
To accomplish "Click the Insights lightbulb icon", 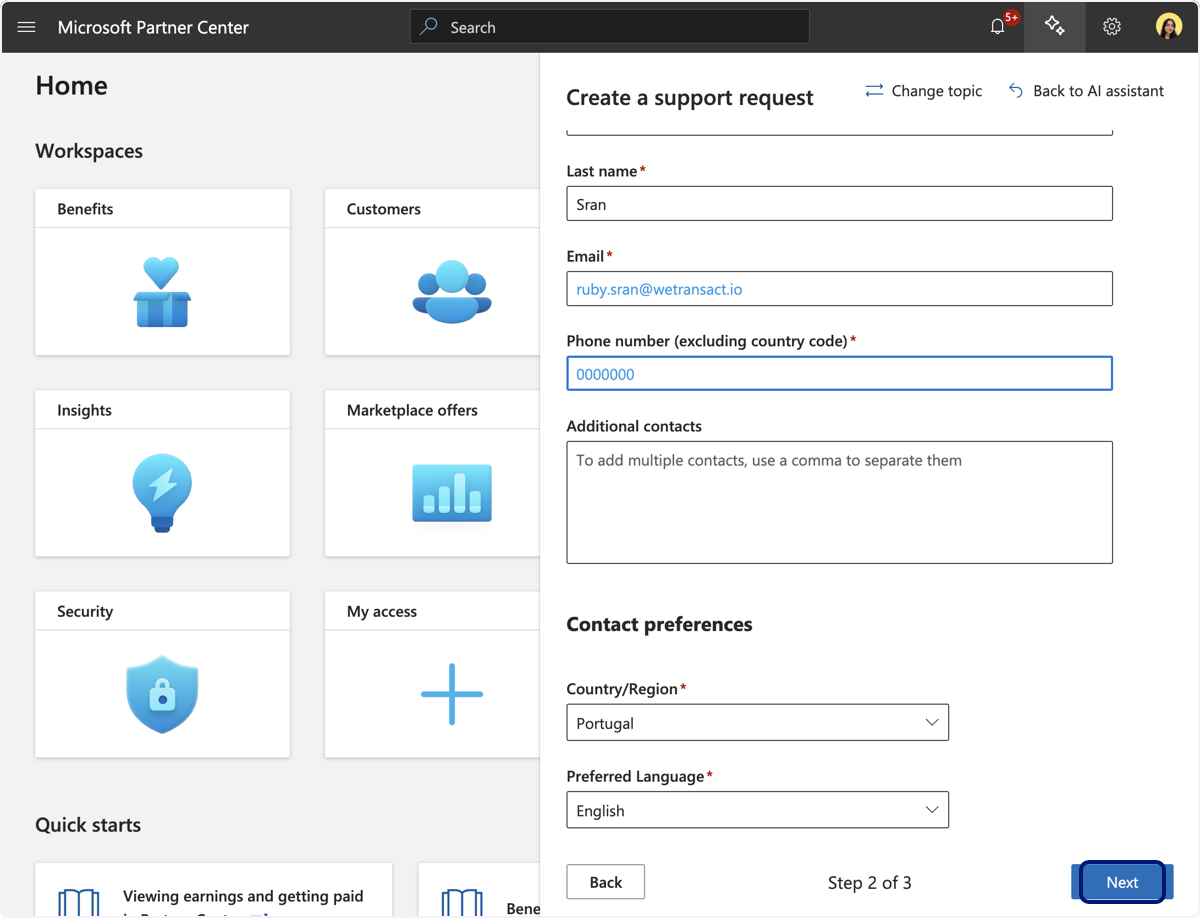I will click(x=162, y=492).
